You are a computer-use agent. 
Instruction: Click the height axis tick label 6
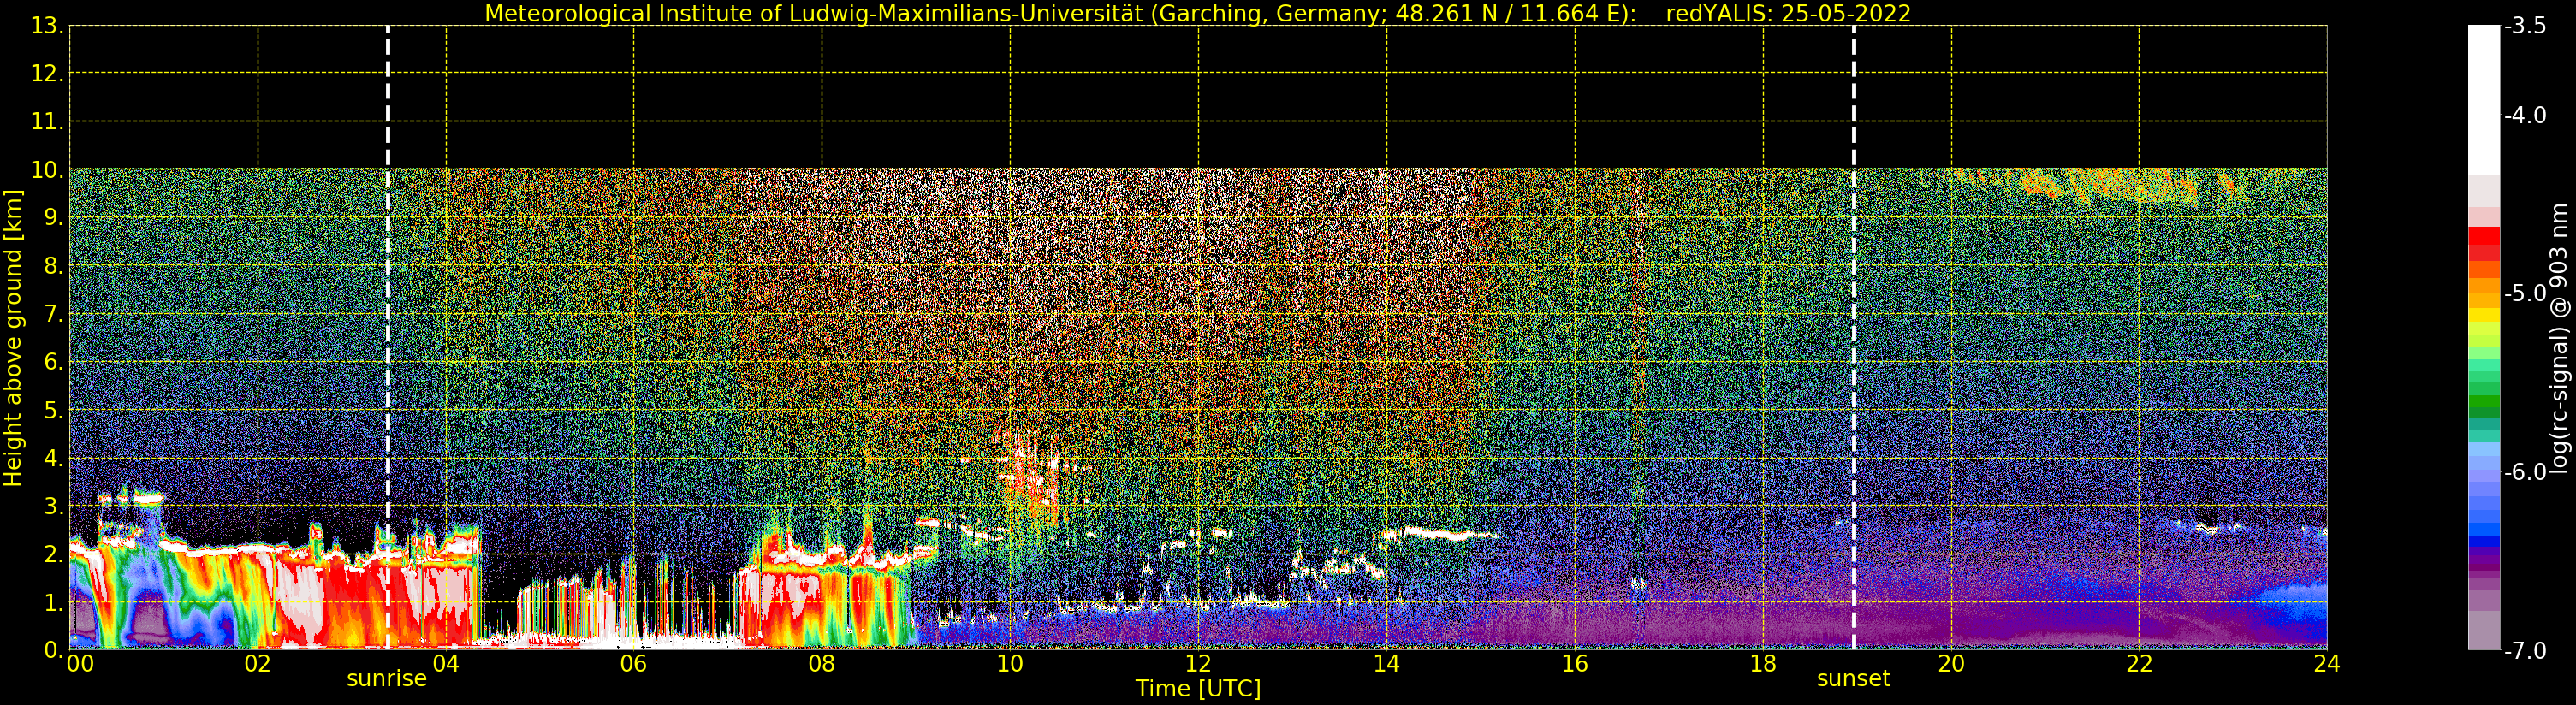[x=52, y=362]
